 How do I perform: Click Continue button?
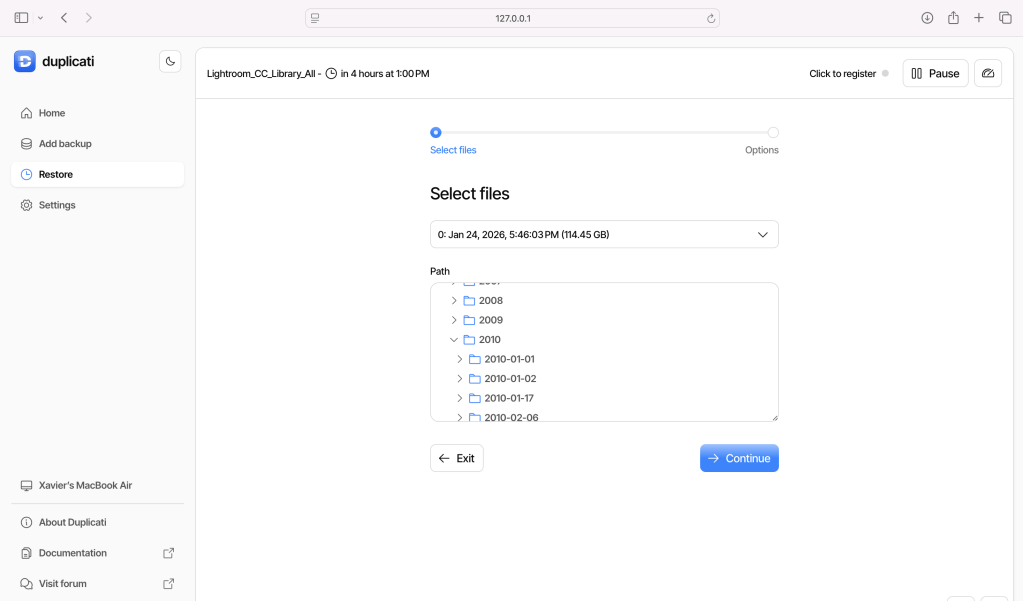point(739,458)
